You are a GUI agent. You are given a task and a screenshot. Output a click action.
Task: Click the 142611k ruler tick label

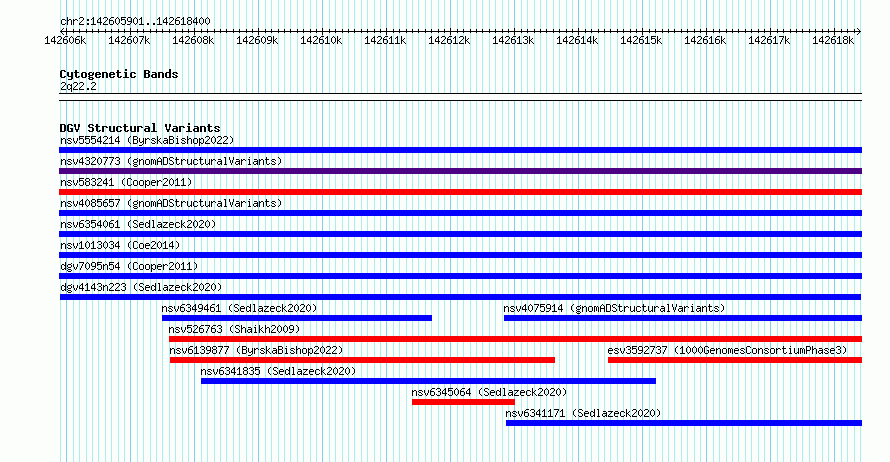coord(385,40)
